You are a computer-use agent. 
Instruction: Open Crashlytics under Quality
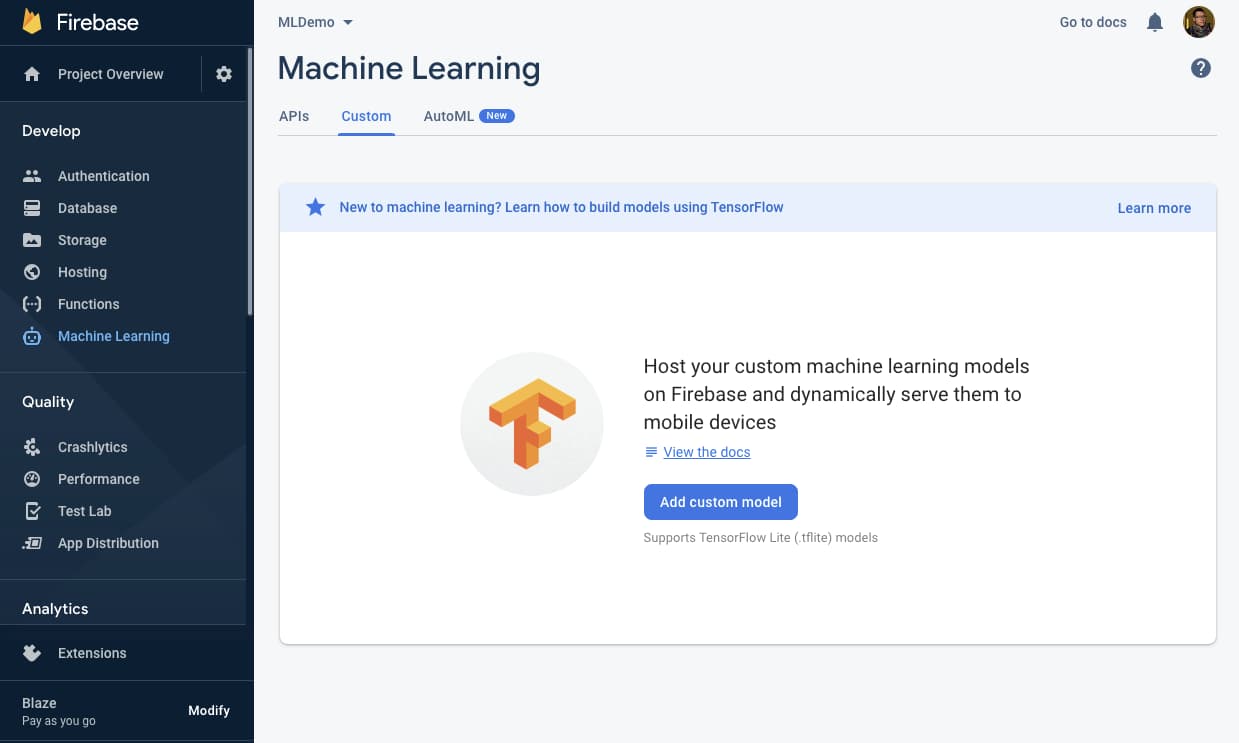click(93, 447)
